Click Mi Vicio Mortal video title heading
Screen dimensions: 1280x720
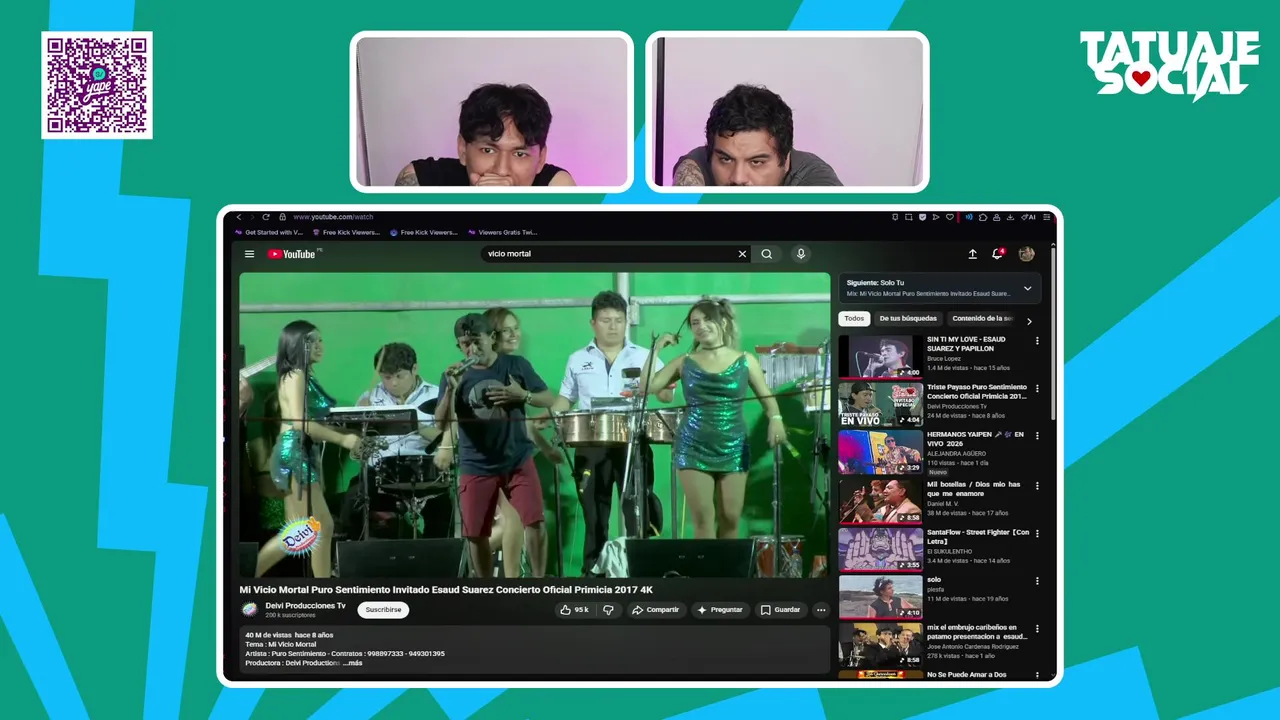click(446, 589)
